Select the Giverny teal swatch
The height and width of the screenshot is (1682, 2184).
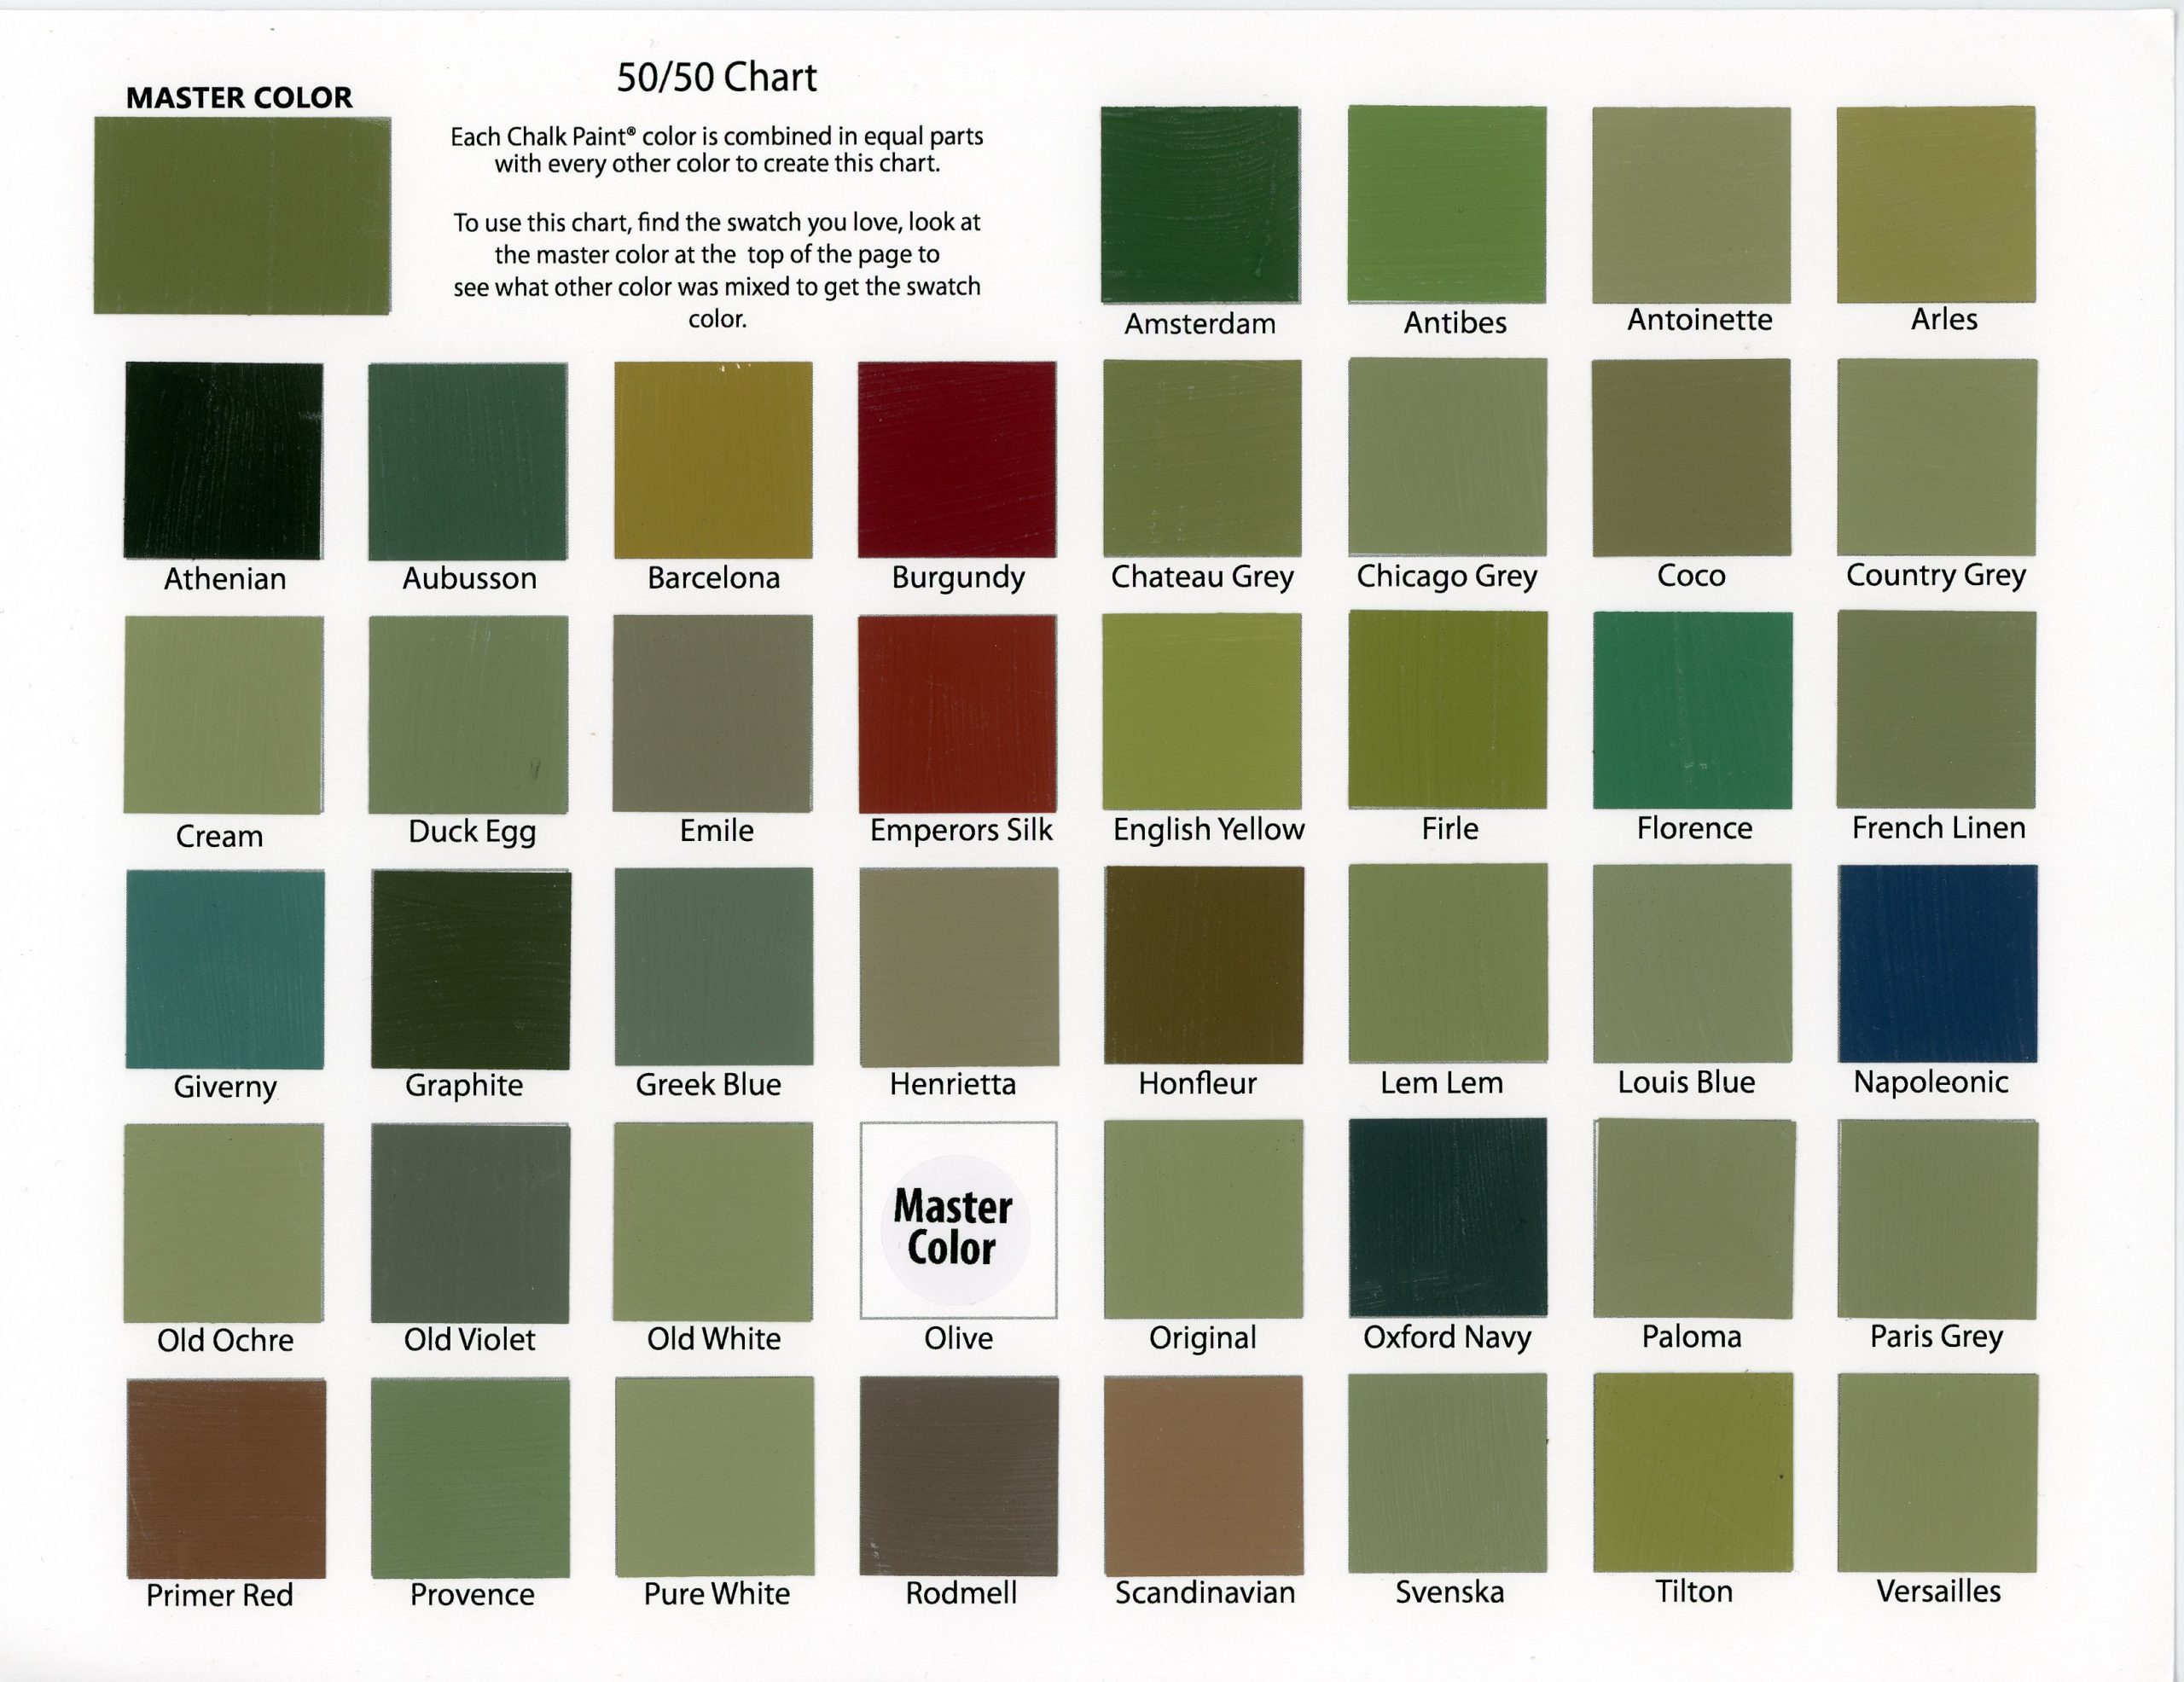point(225,969)
